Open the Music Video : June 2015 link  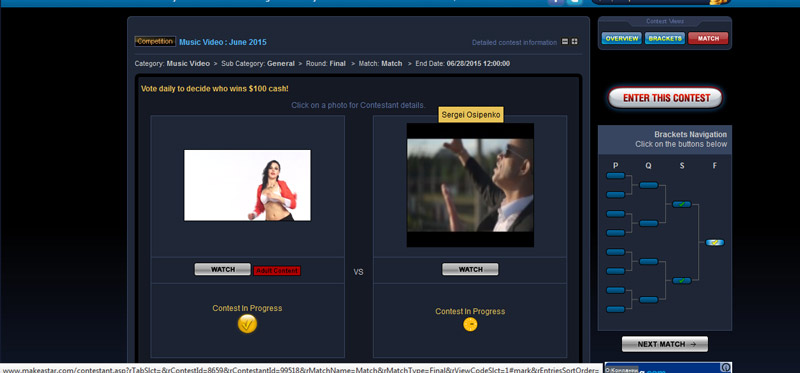[222, 42]
